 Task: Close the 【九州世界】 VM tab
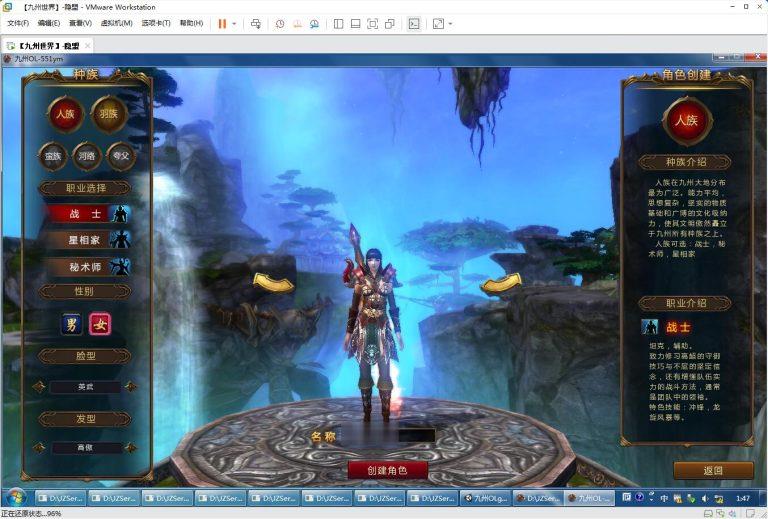coord(87,46)
